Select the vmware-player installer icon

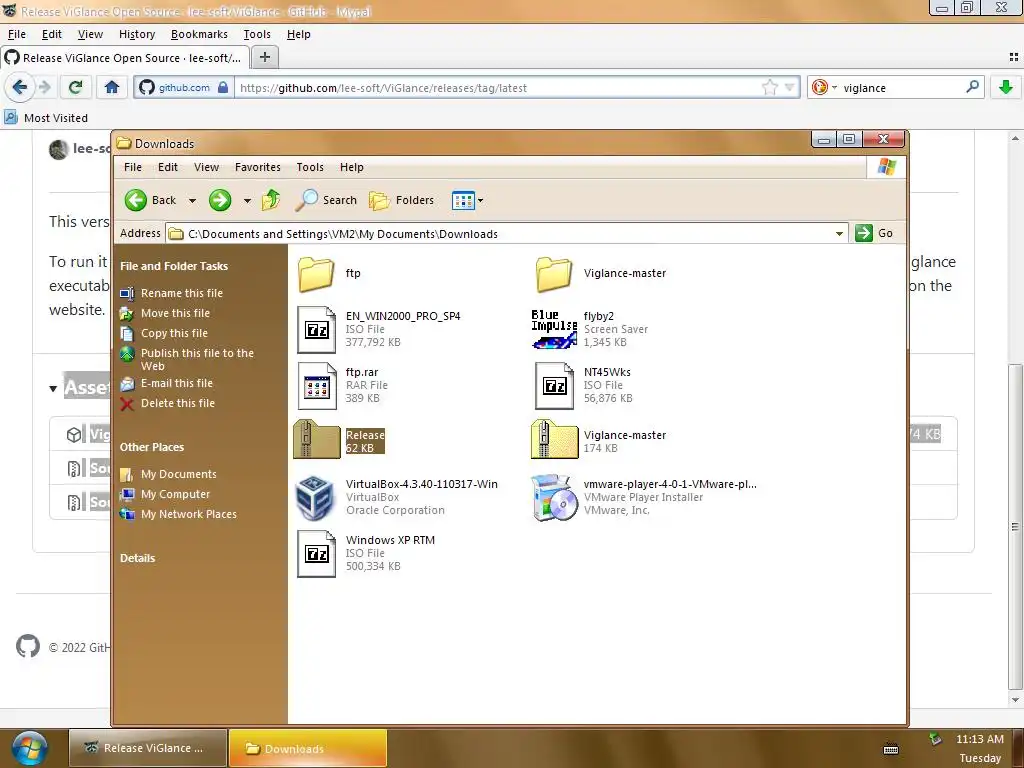[x=554, y=498]
